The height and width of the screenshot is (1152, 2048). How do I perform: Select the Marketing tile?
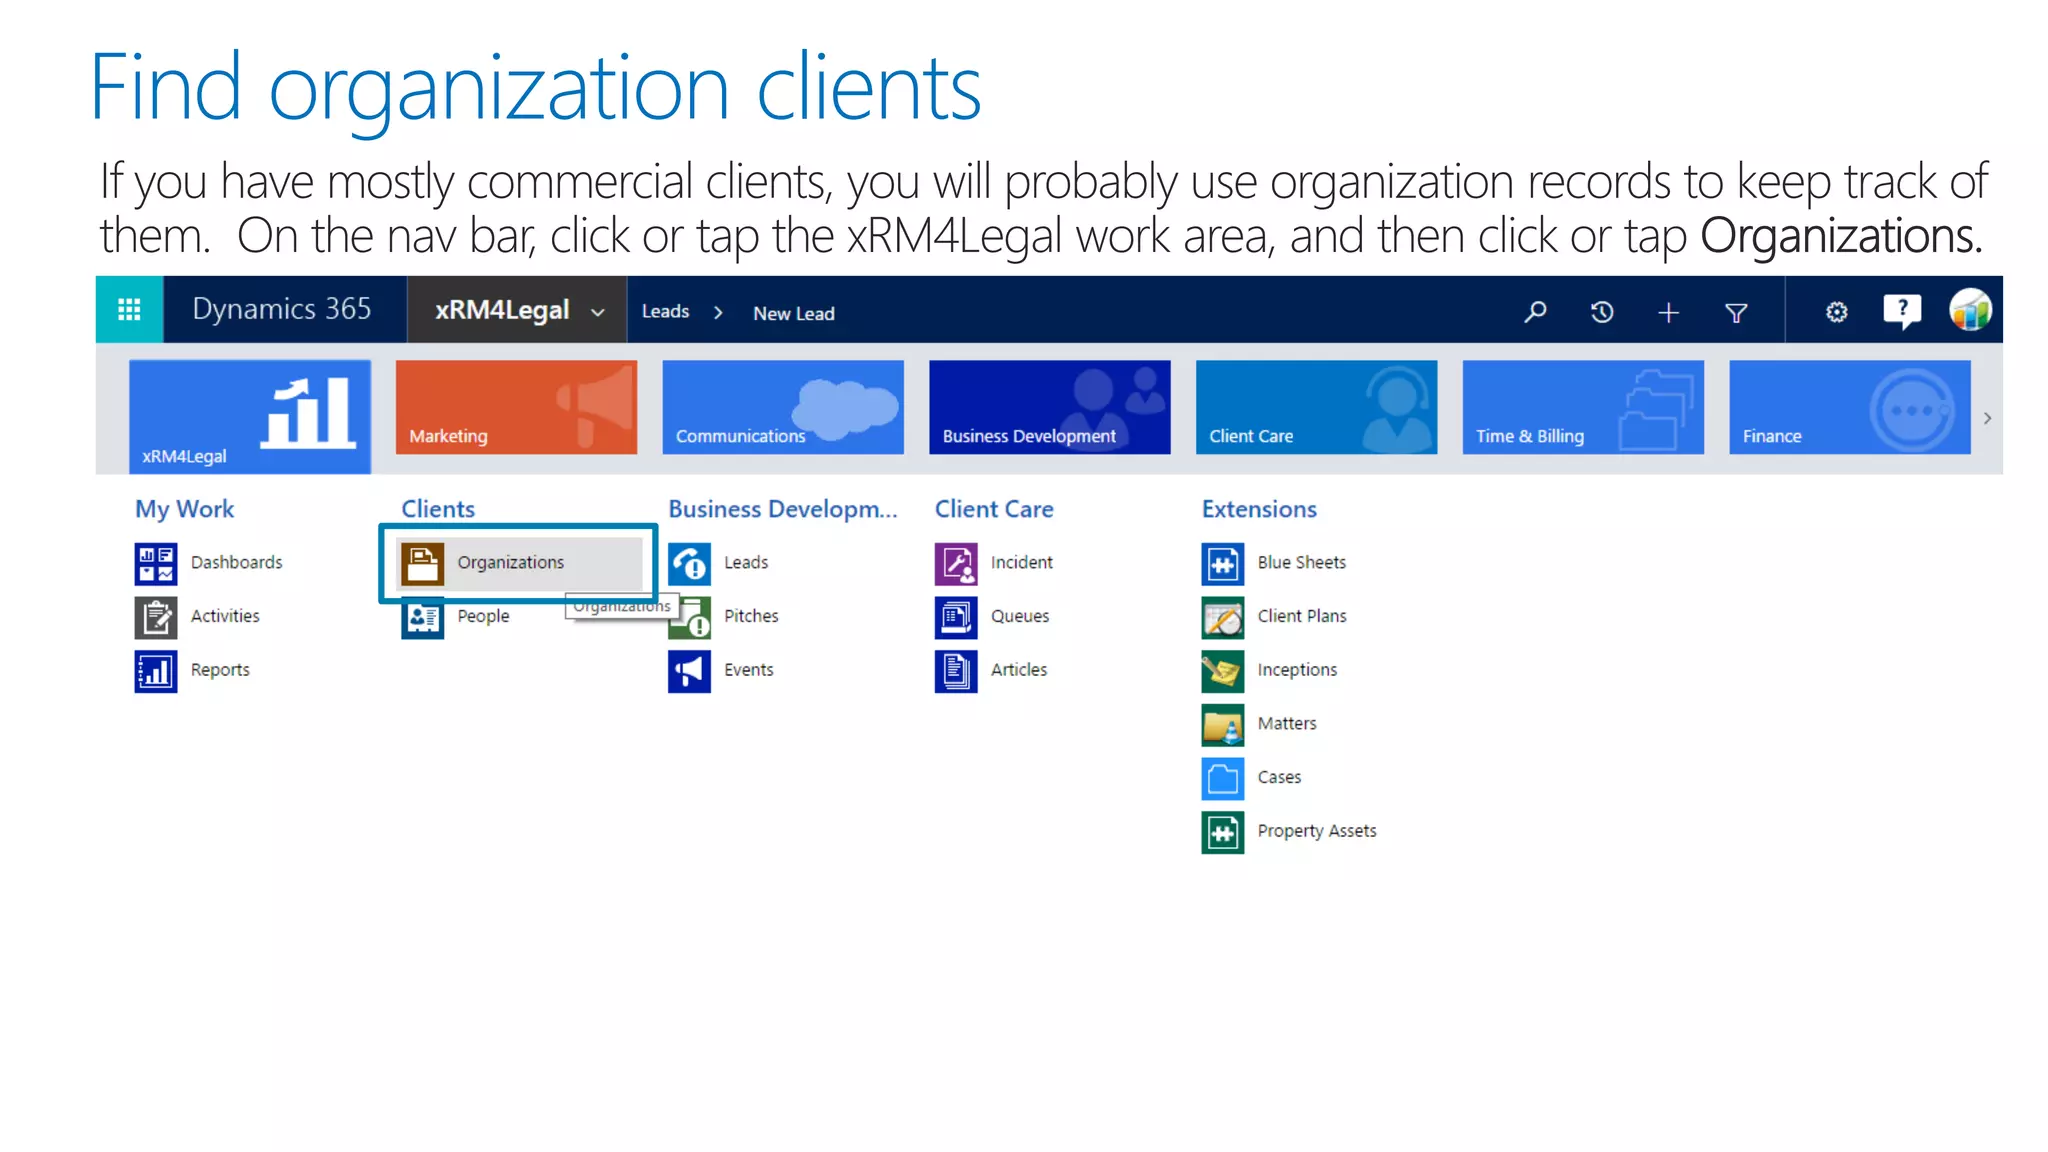pos(516,407)
